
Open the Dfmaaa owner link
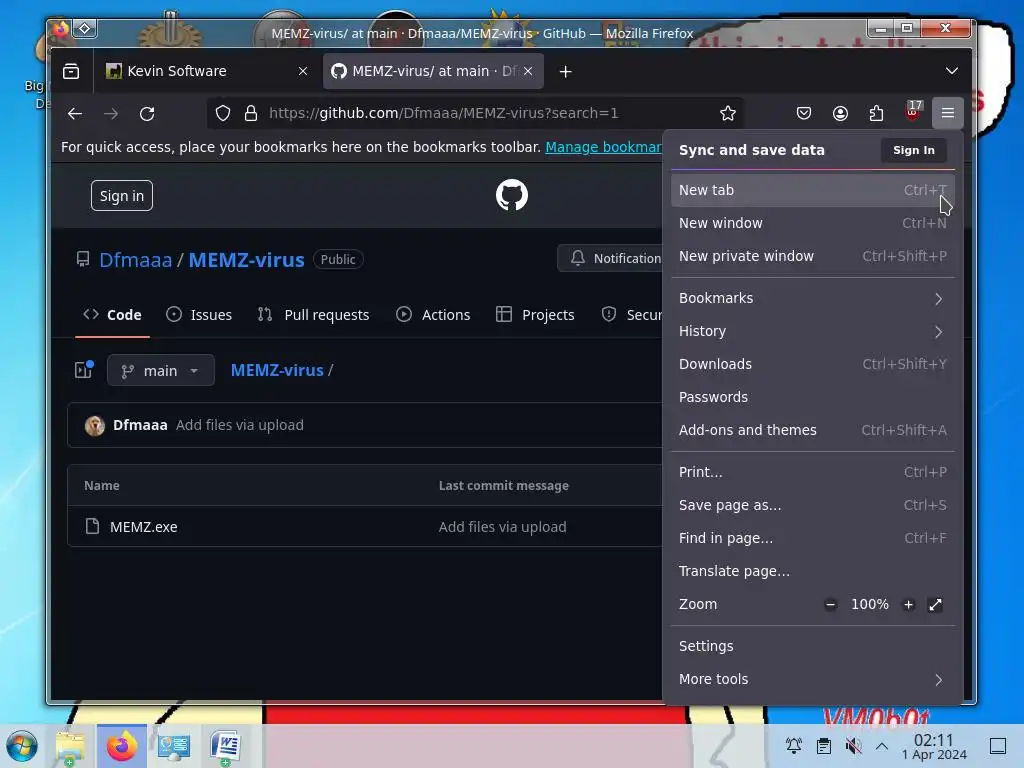pos(136,260)
